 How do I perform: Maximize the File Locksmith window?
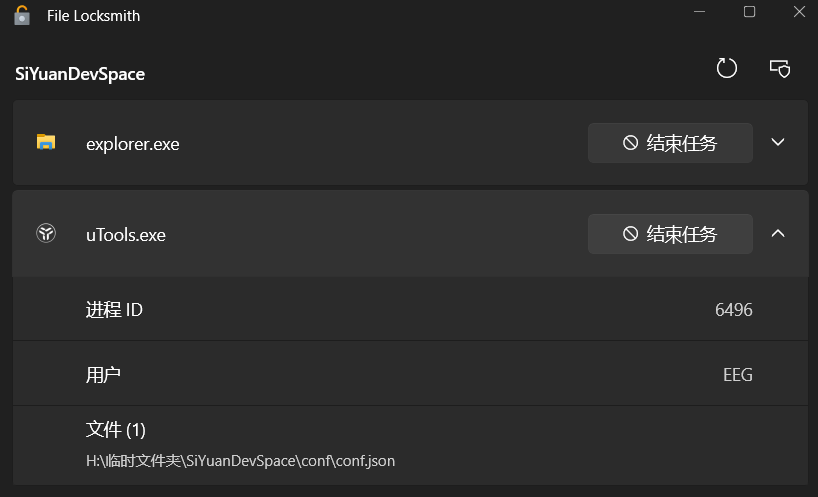(x=749, y=12)
